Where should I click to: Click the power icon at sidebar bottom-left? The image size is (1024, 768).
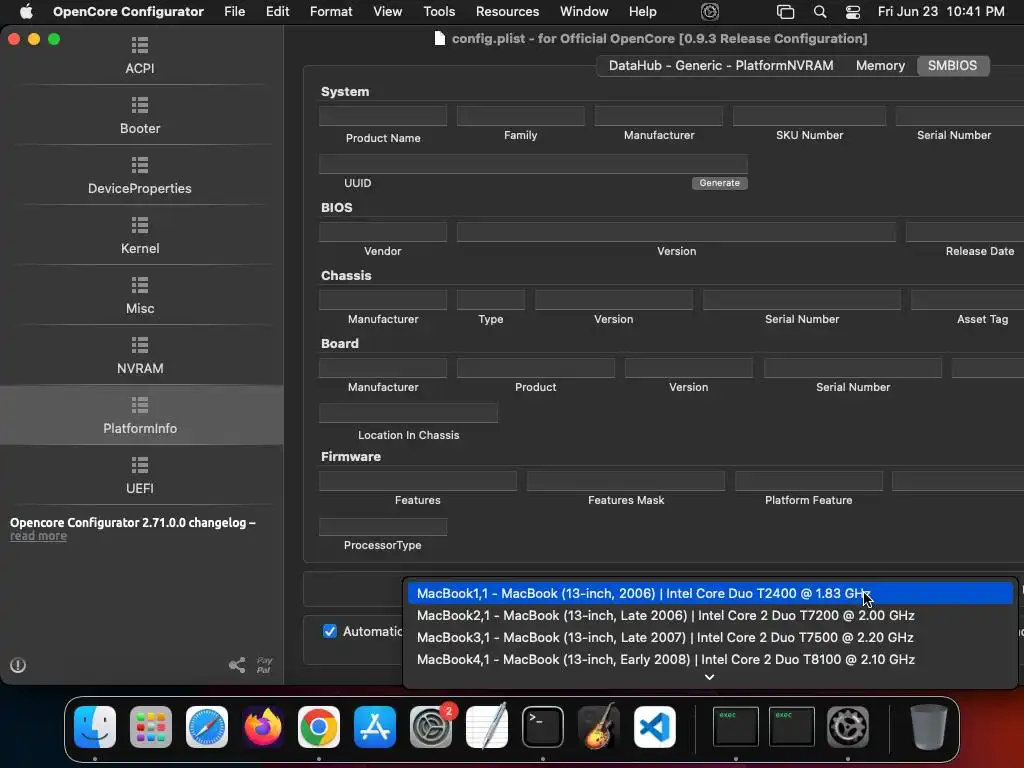click(x=18, y=665)
